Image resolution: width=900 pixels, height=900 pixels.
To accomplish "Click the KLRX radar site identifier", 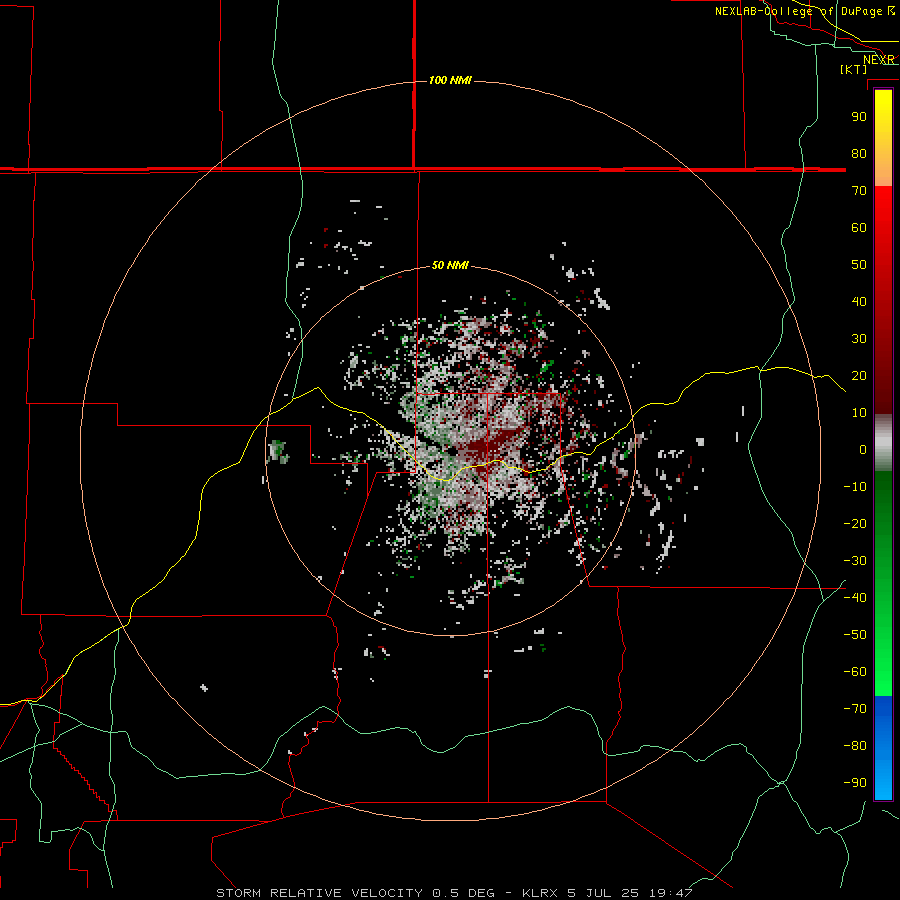I will (540, 893).
